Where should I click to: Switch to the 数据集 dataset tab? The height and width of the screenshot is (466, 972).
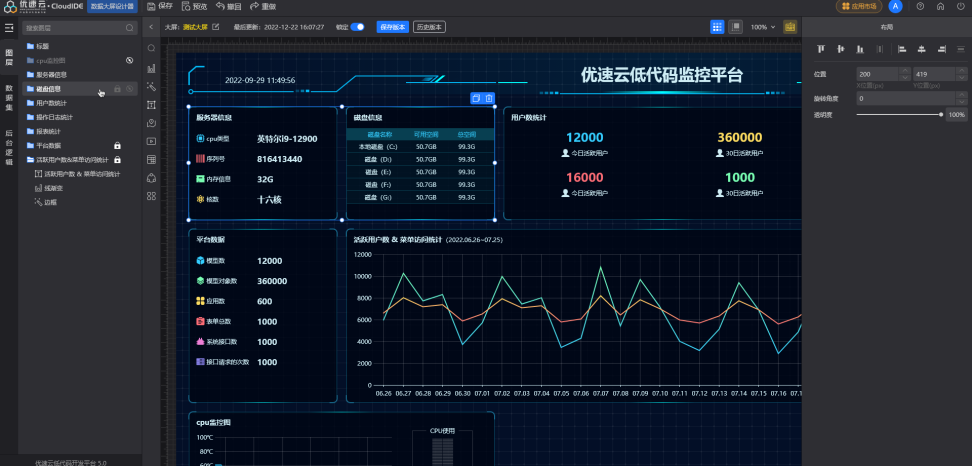tap(9, 97)
